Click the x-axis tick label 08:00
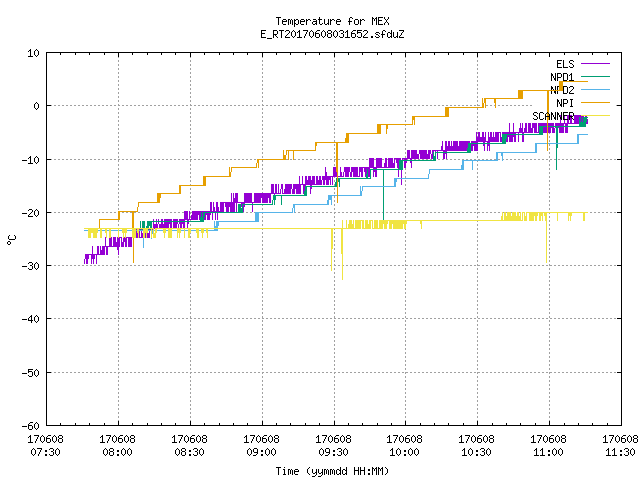This screenshot has height=480, width=640. (117, 452)
